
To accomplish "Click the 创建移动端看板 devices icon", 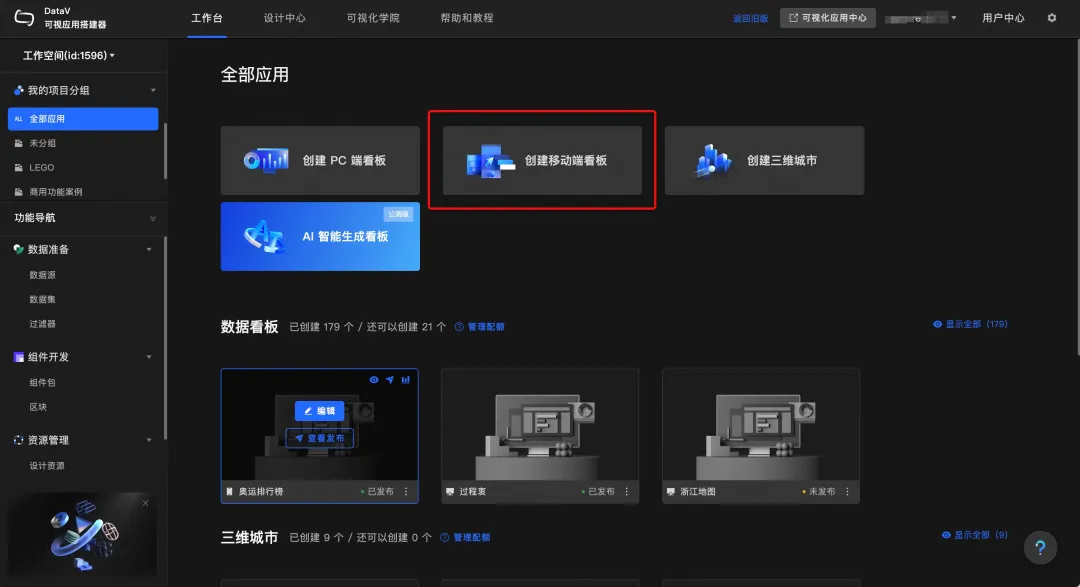I will 490,161.
